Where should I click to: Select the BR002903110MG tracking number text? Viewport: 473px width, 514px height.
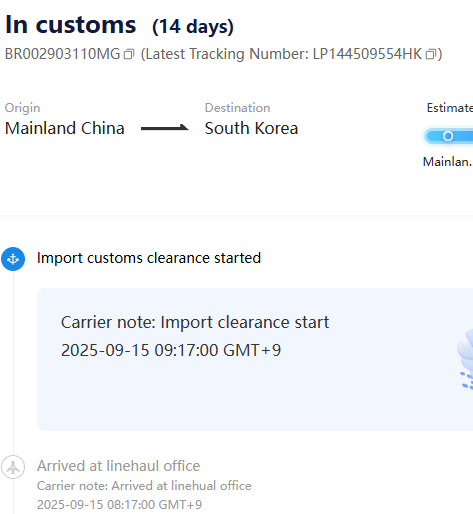pos(62,54)
